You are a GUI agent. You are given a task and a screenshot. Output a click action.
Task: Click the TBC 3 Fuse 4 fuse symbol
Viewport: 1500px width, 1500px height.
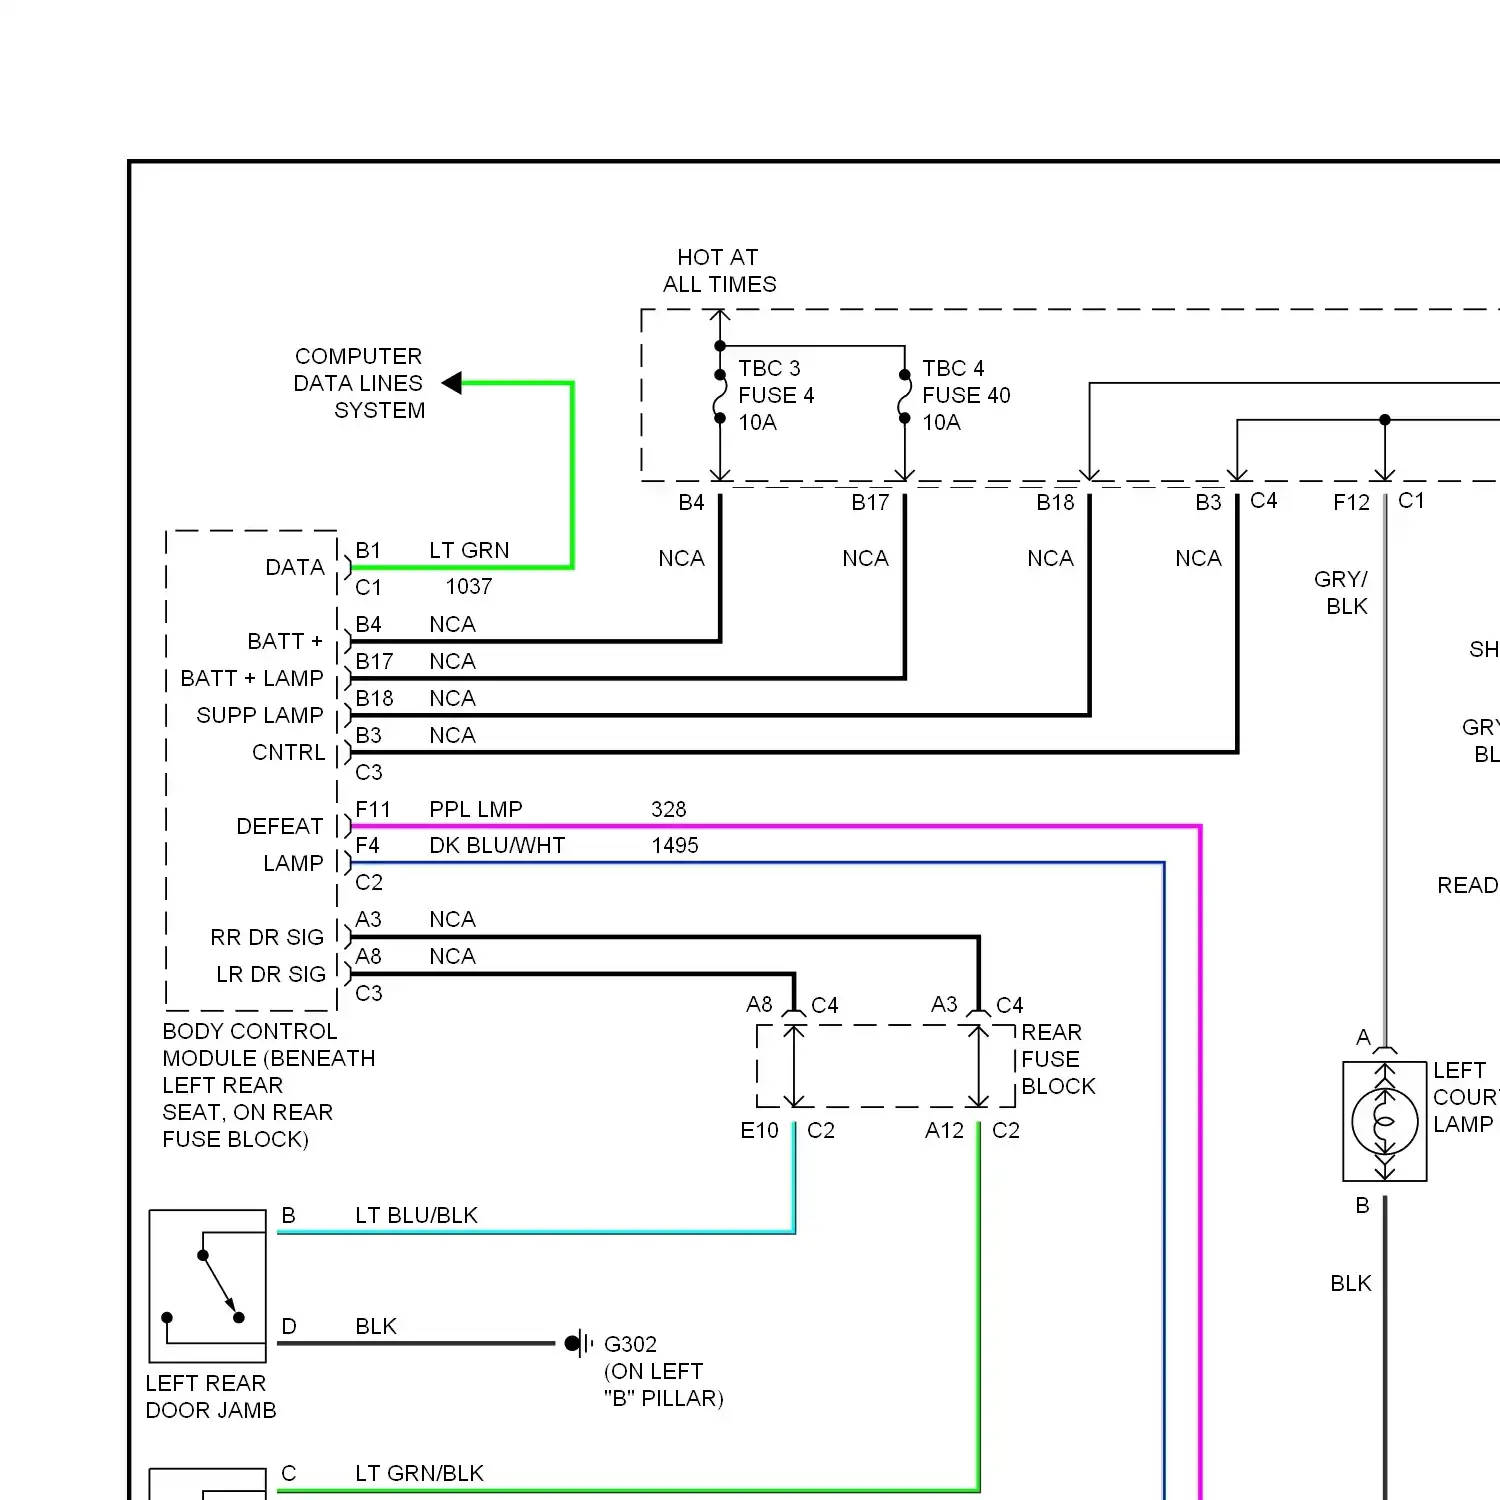coord(720,397)
